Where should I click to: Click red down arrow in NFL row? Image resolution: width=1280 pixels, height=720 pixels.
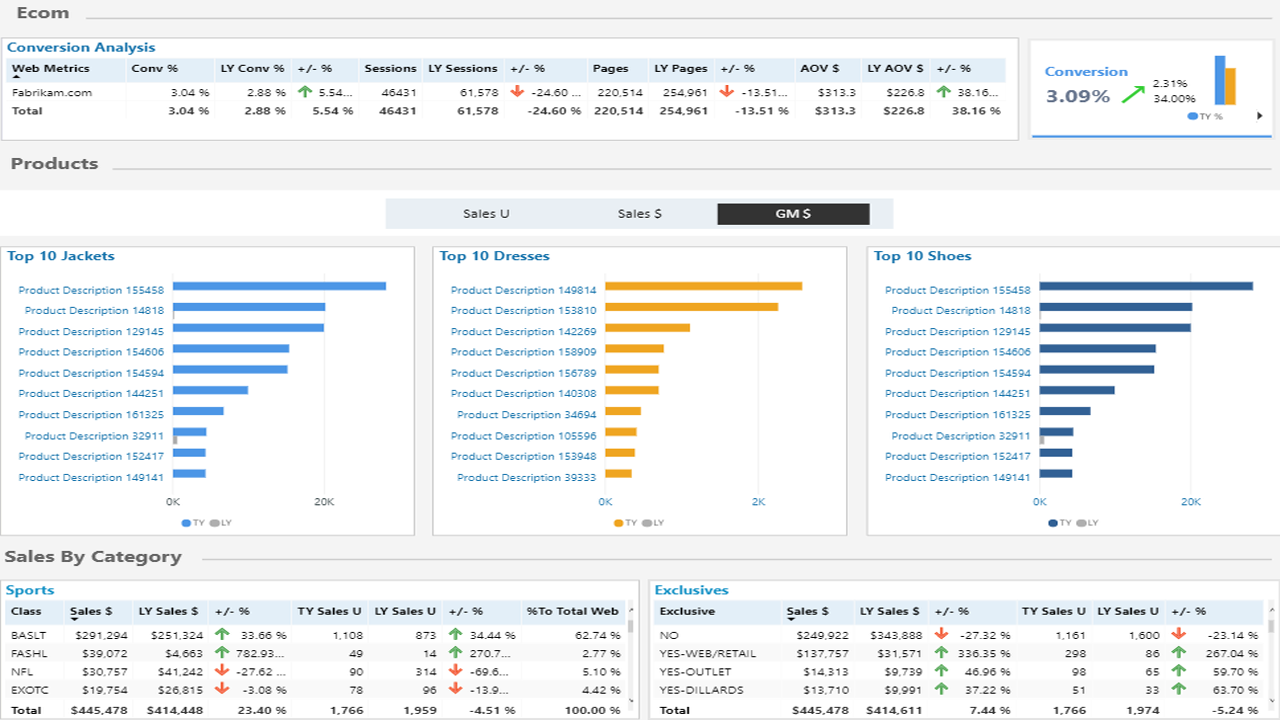(222, 672)
